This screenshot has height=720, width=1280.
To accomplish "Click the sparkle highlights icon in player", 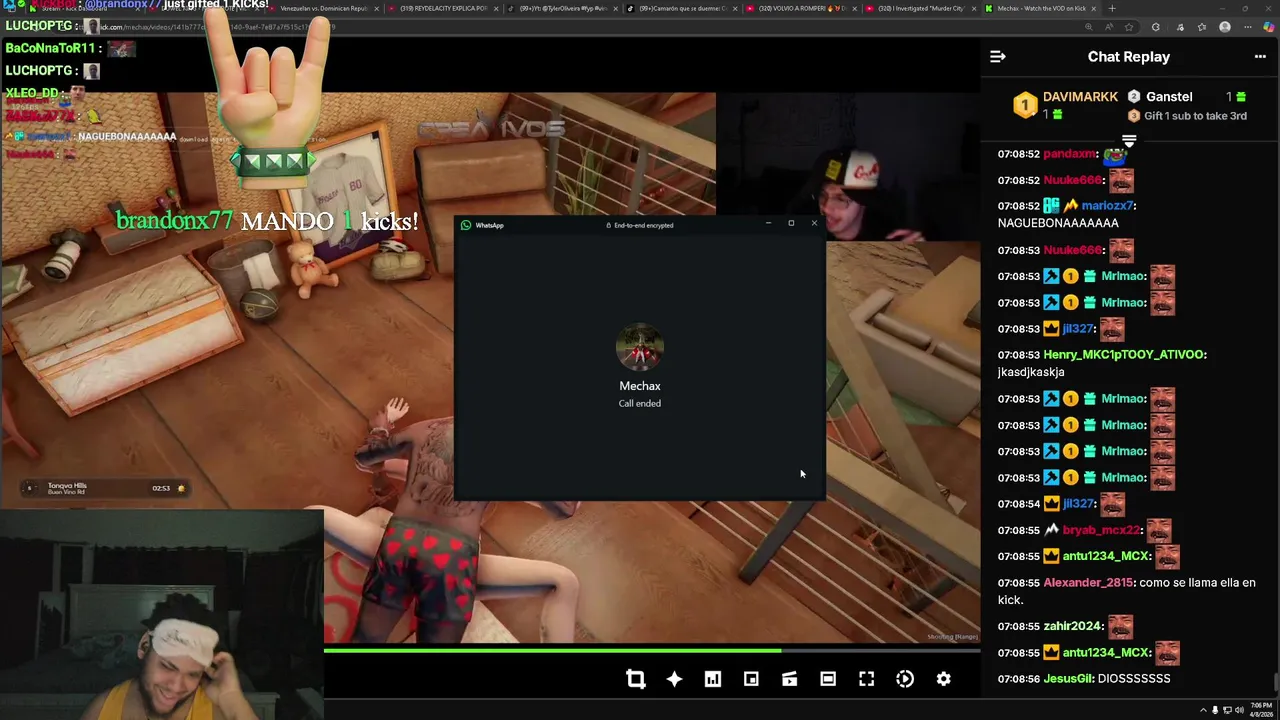I will pos(674,679).
